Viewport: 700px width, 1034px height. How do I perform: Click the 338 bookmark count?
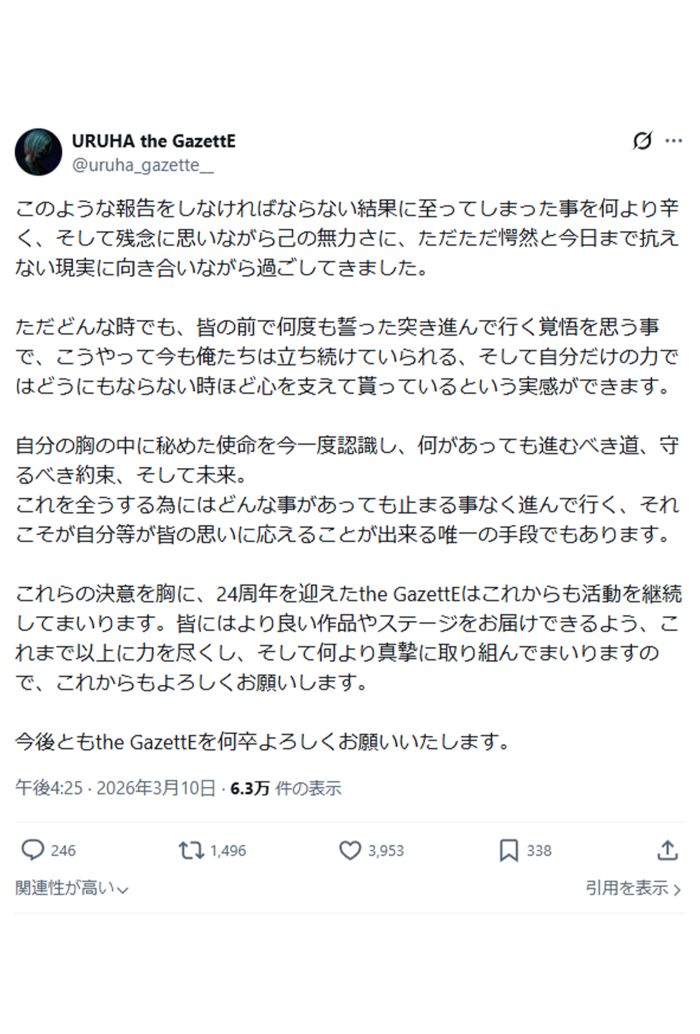coord(539,851)
